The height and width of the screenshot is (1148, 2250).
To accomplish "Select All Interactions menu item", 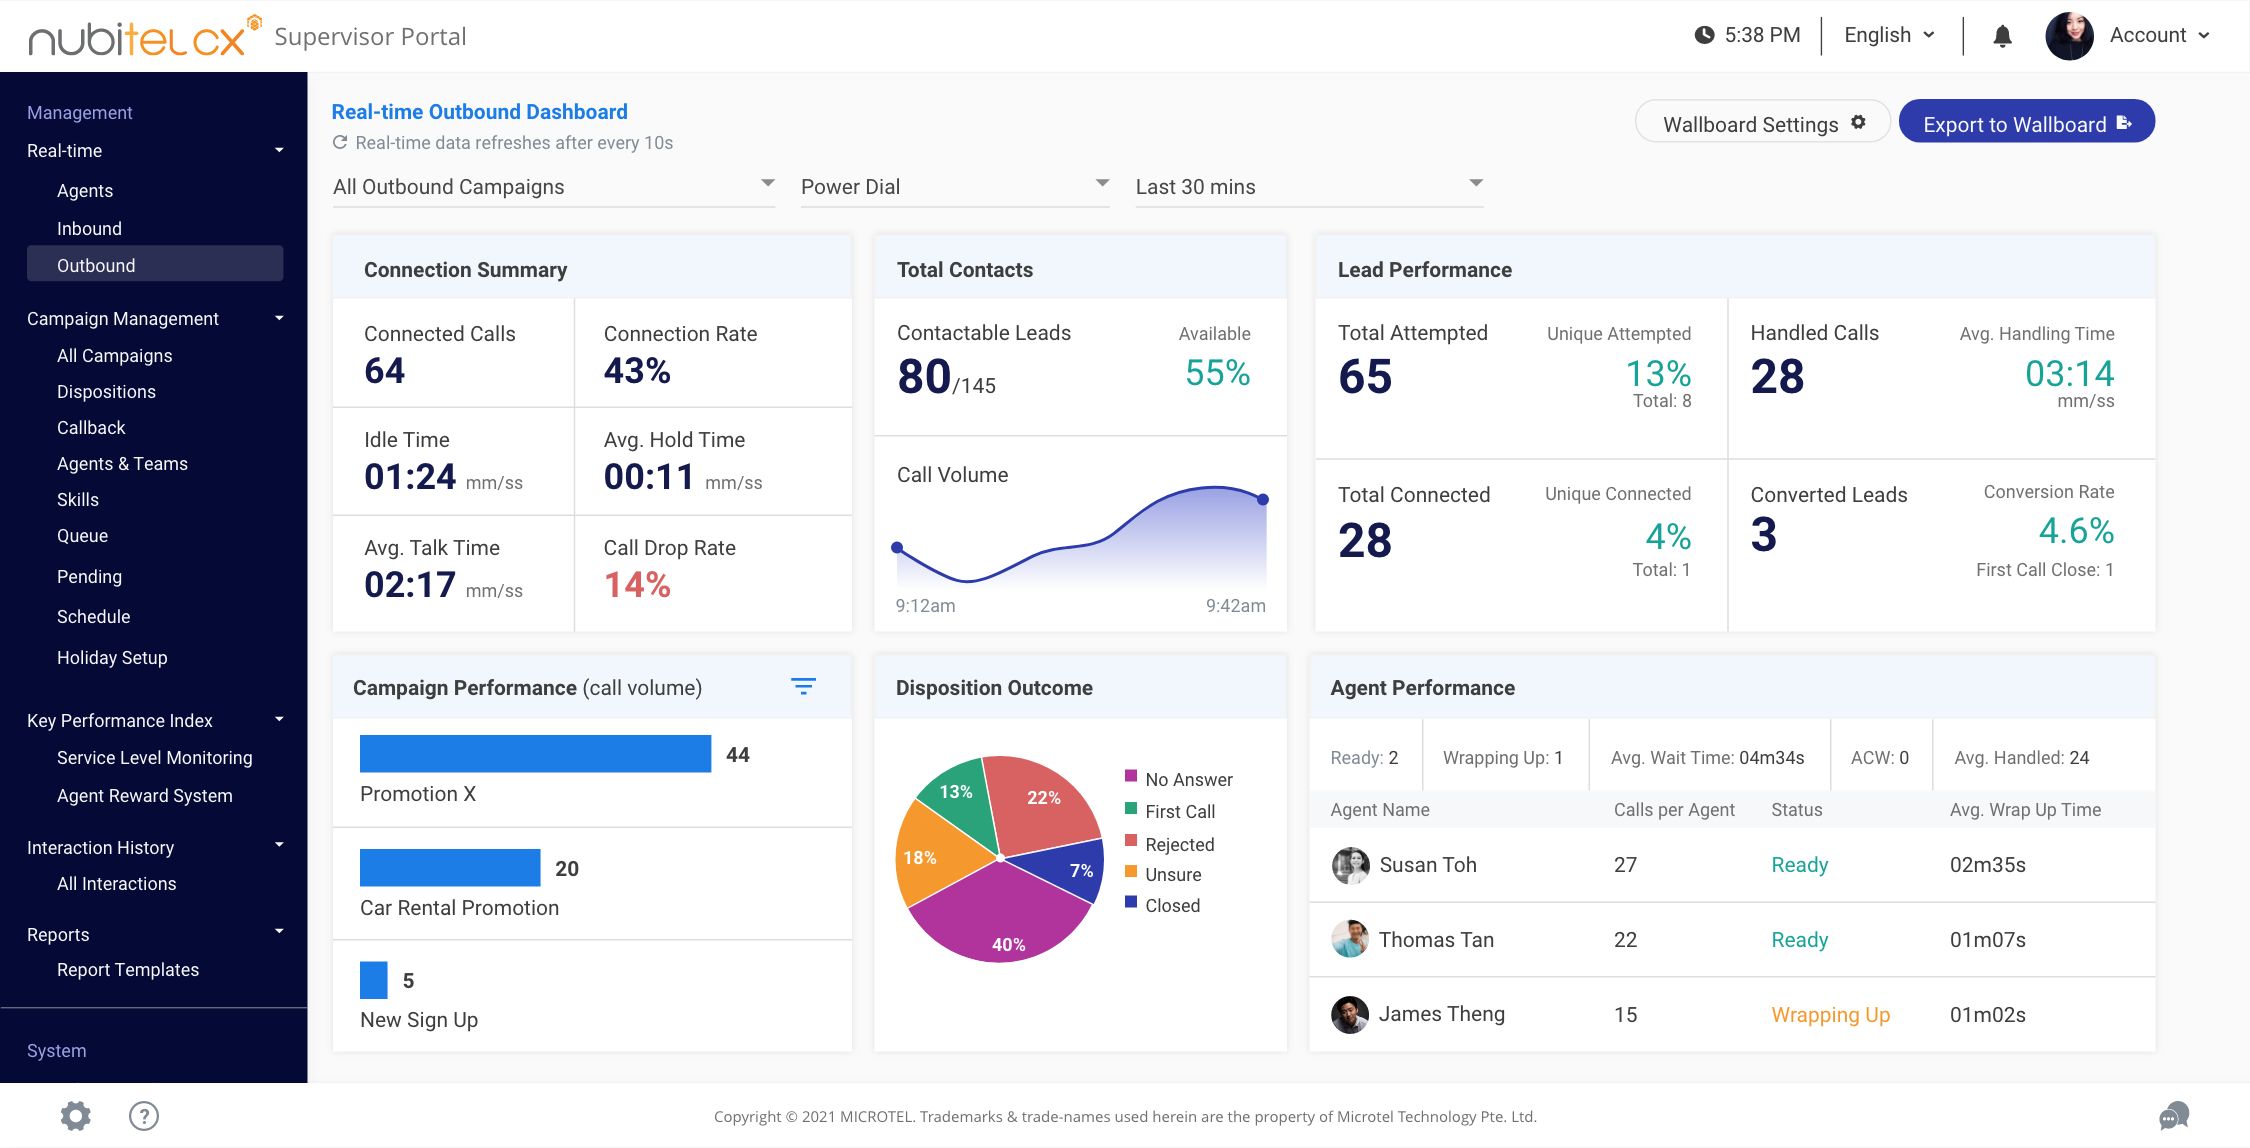I will 116,884.
